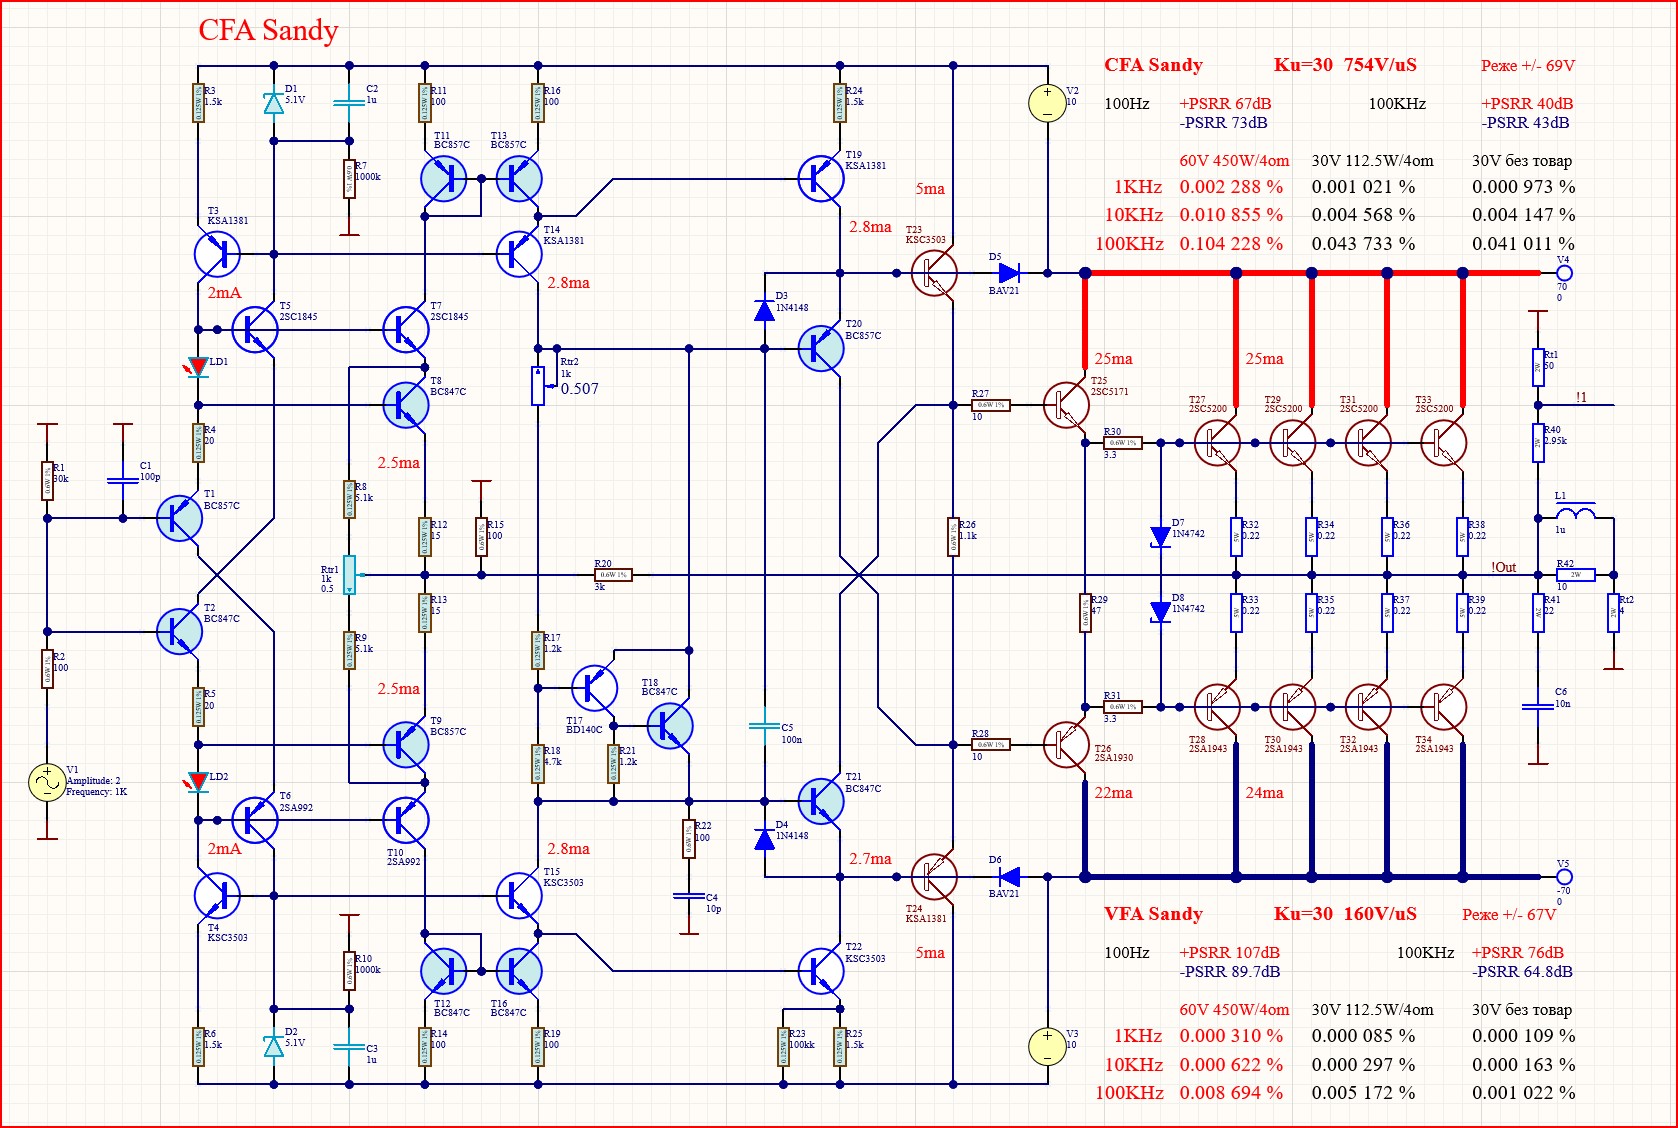Select transistor T1 BC857C symbol
The image size is (1678, 1128).
180,518
